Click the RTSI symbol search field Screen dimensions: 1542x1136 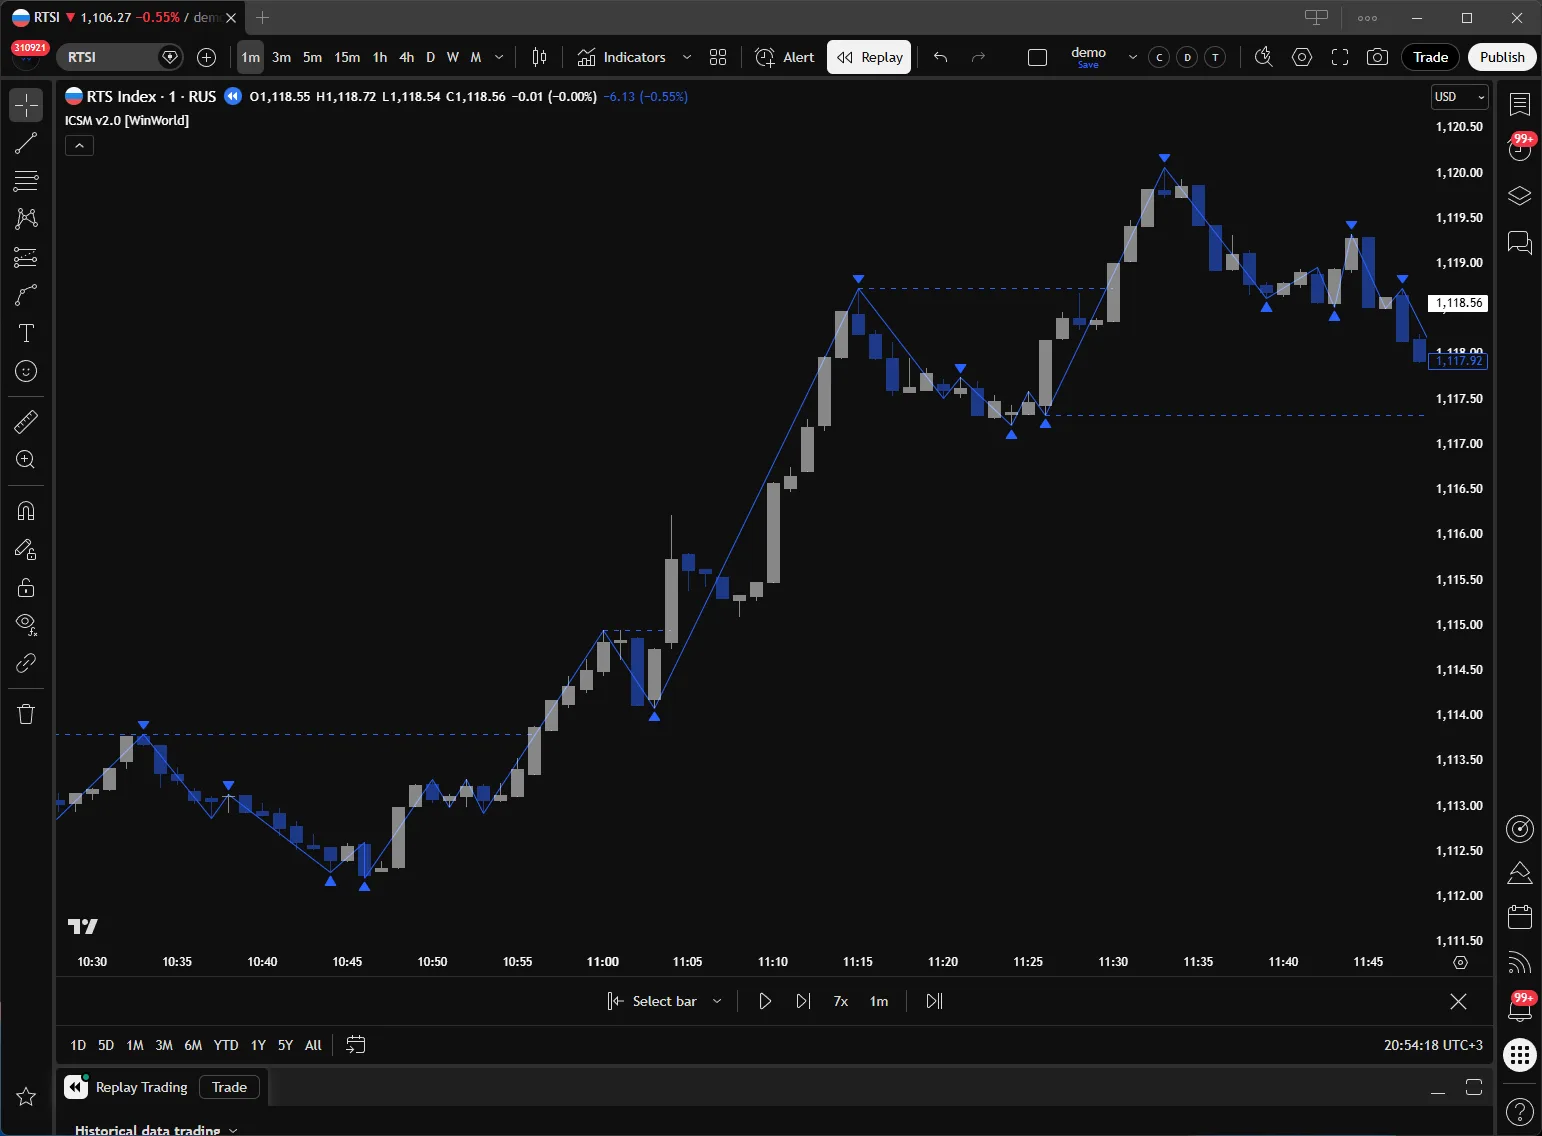tap(108, 57)
